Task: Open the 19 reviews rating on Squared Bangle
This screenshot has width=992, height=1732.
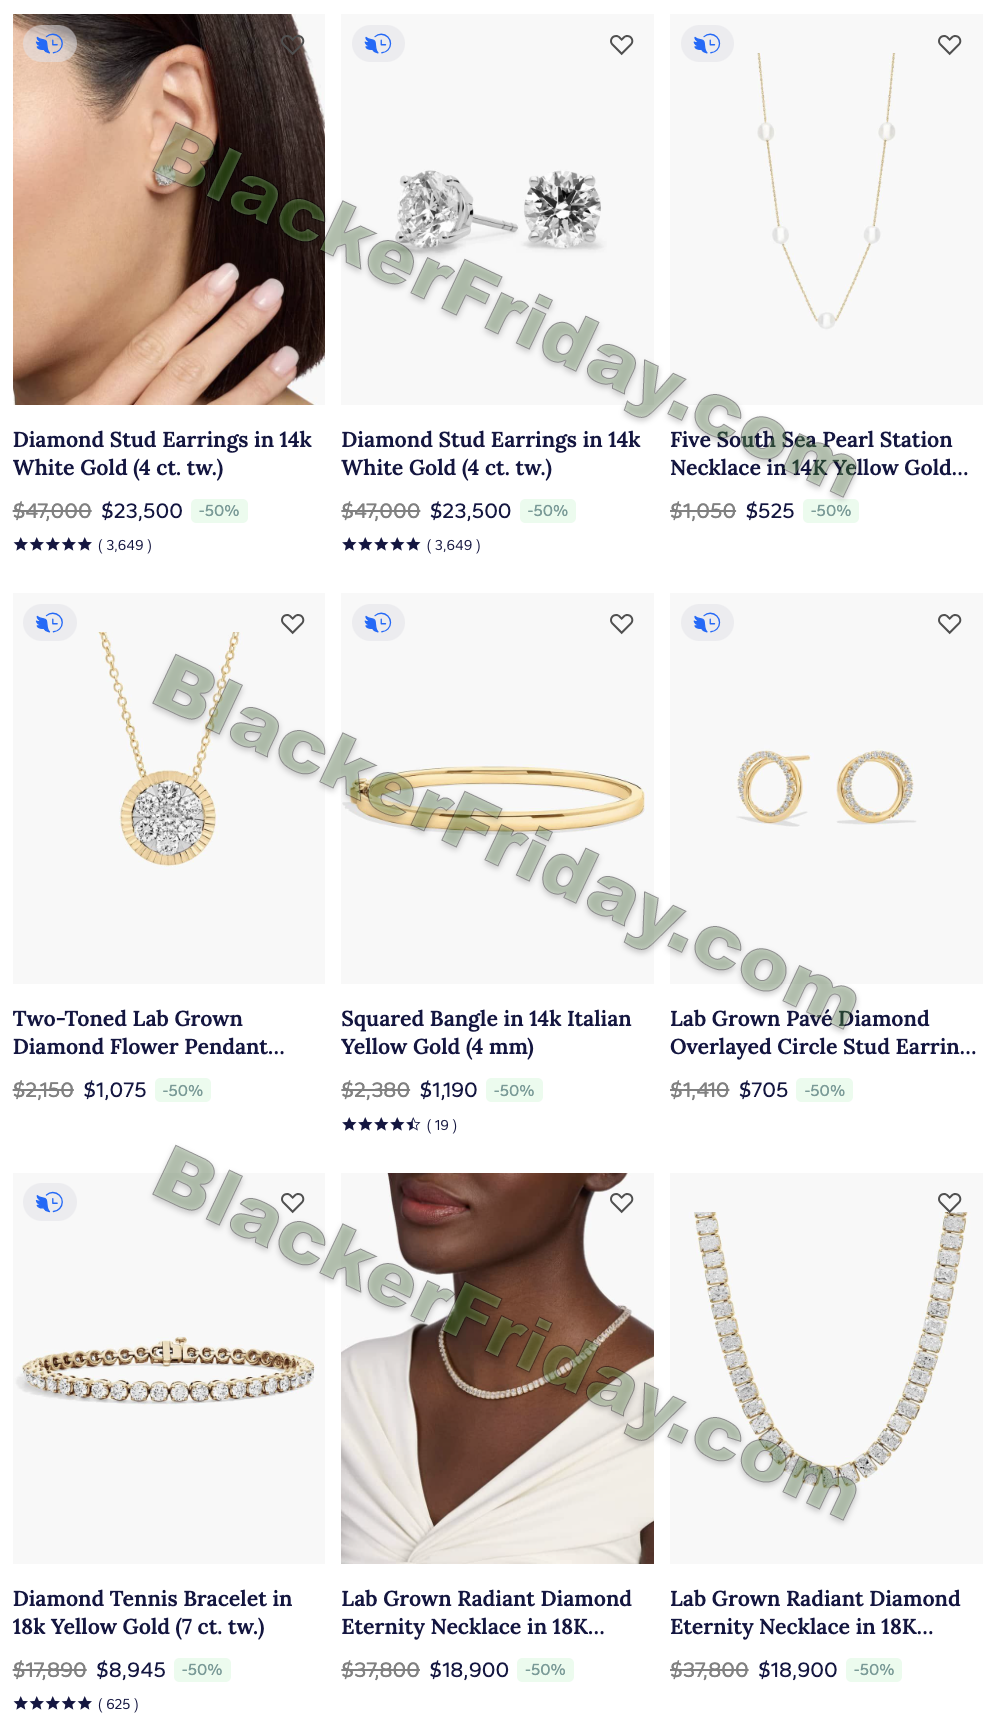Action: [399, 1125]
